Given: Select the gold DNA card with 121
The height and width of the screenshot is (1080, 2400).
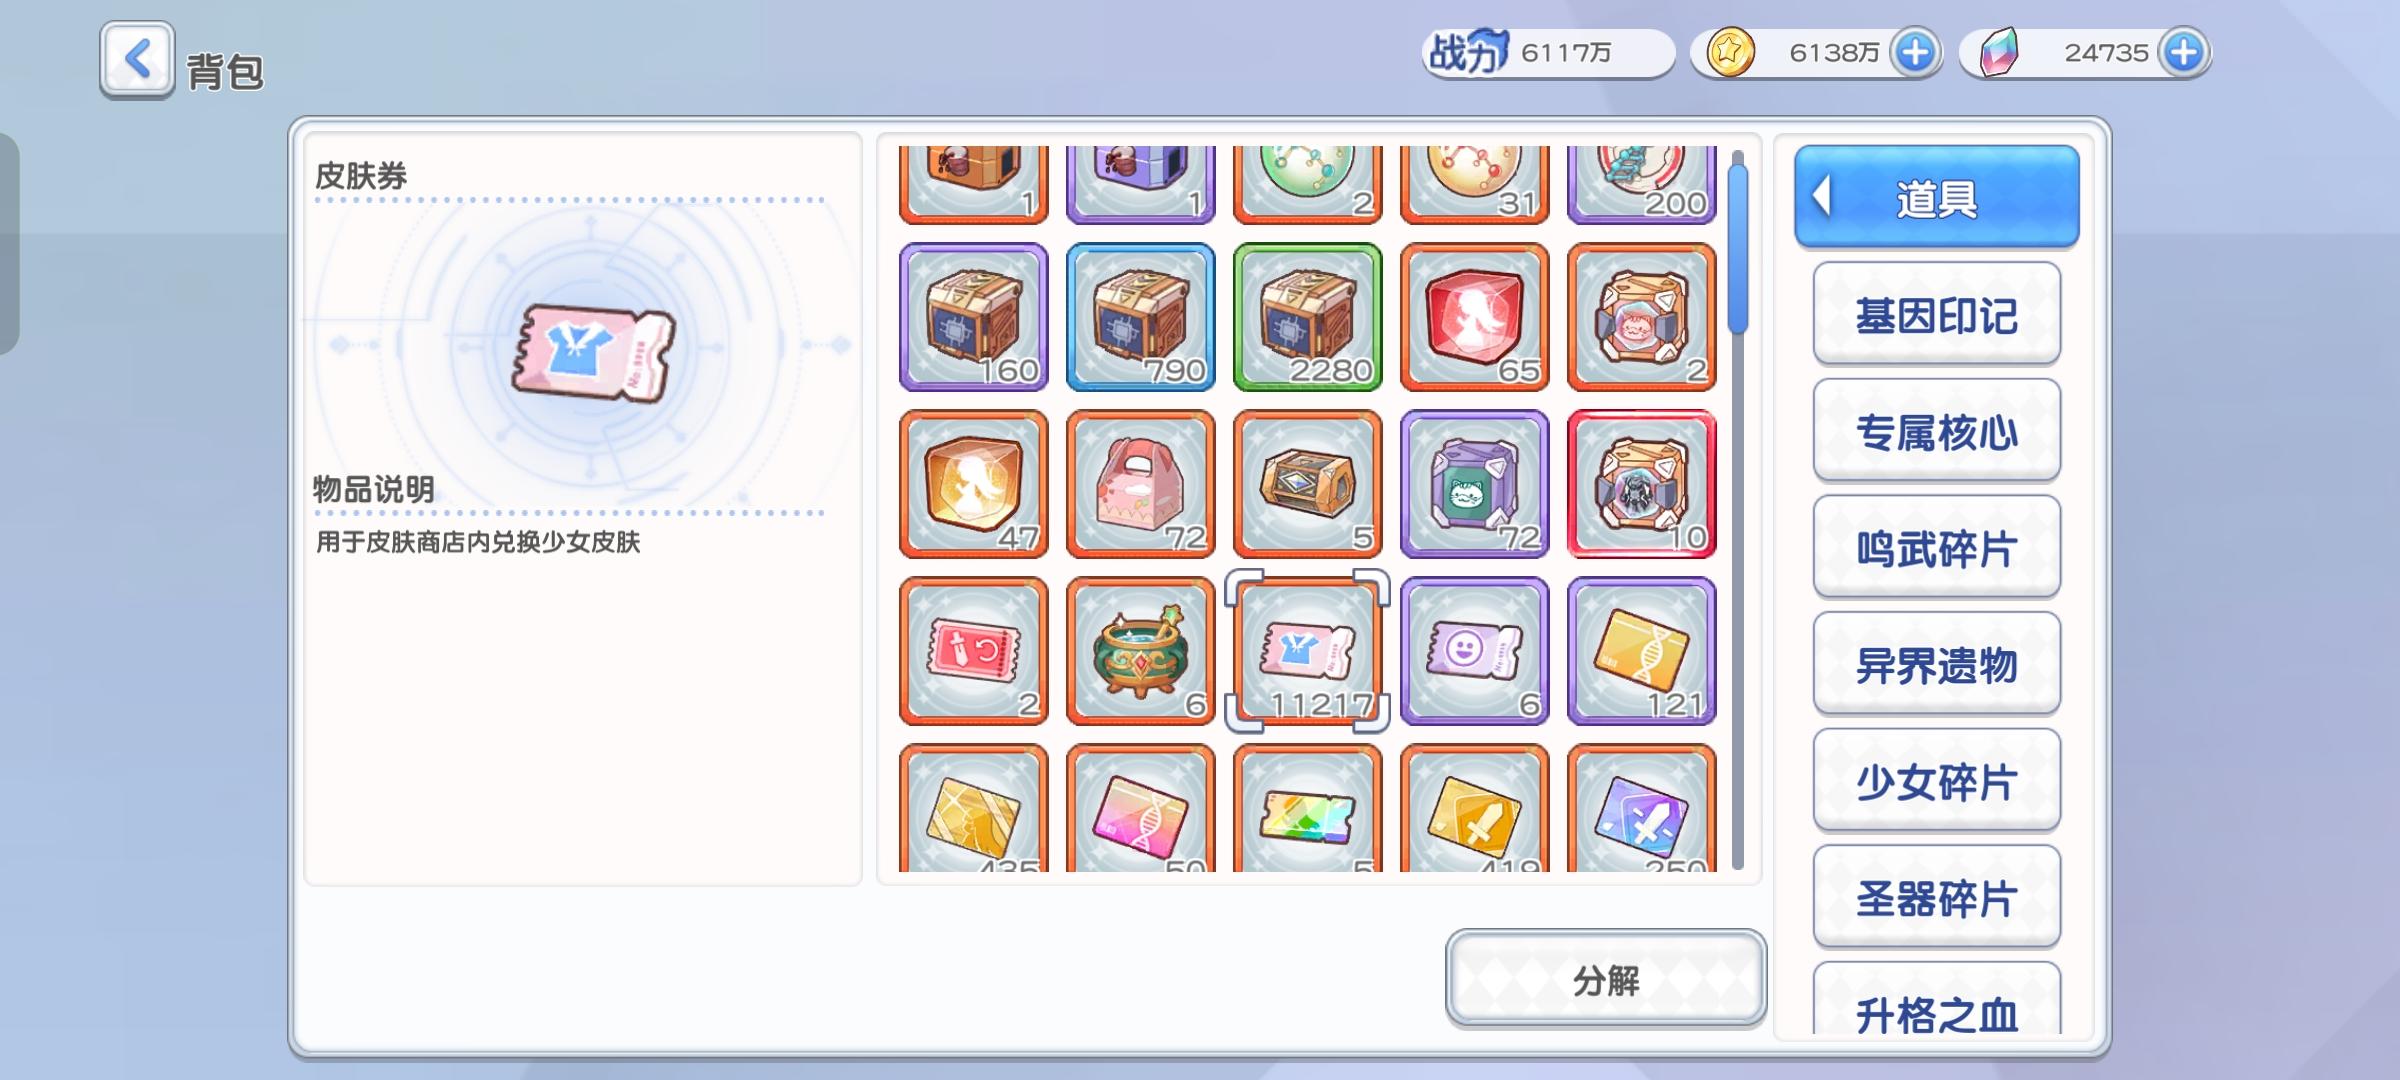Looking at the screenshot, I should click(1642, 651).
